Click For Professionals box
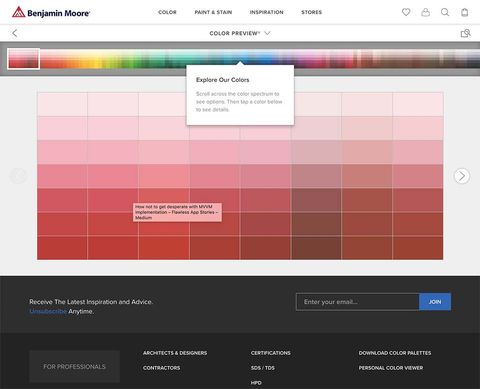 coord(74,366)
